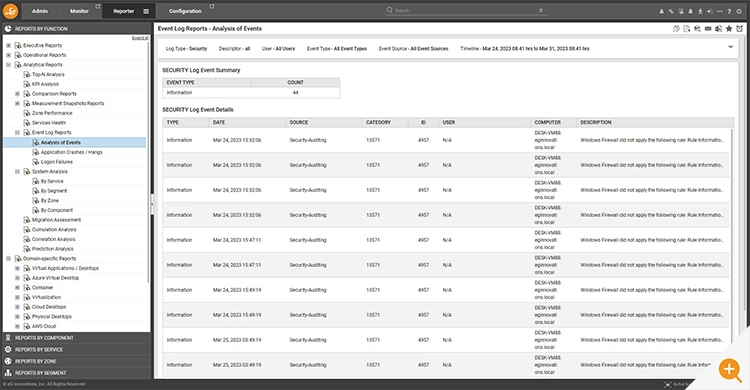Open the help question mark icon

(x=729, y=11)
